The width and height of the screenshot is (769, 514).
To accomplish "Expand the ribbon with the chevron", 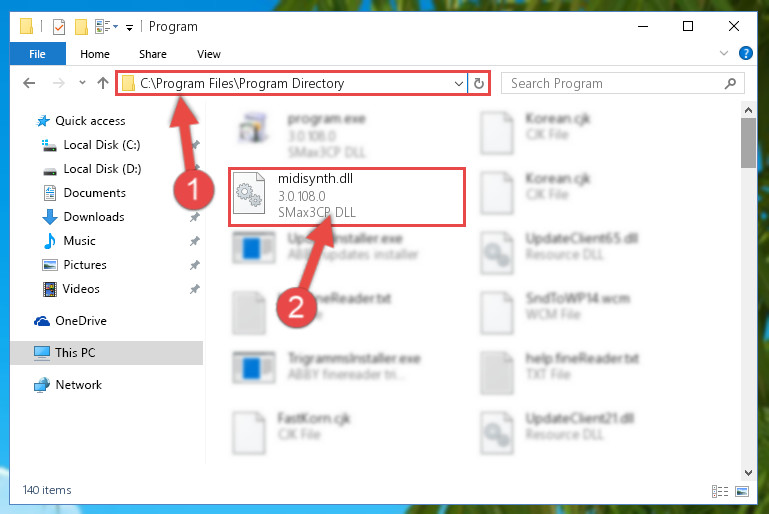I will tap(724, 53).
